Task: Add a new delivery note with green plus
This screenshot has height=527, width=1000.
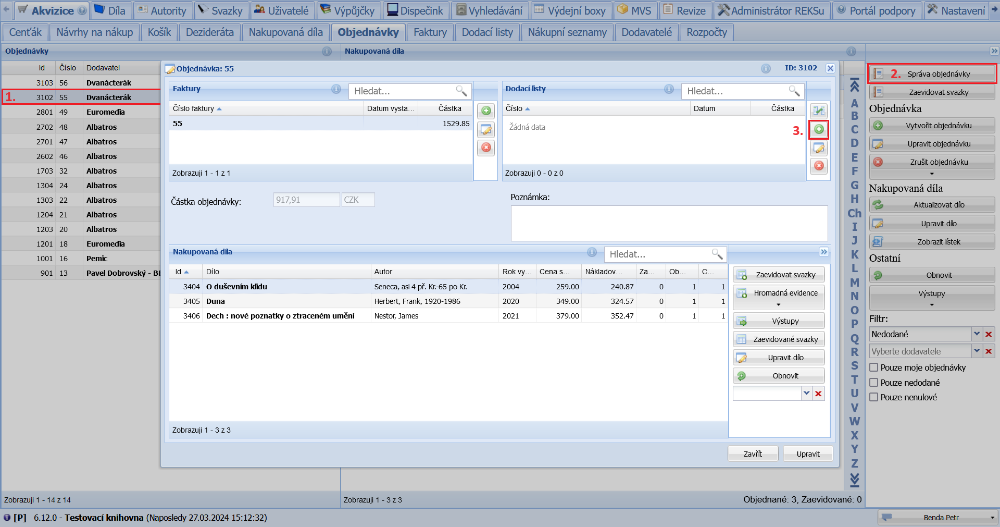Action: click(x=819, y=129)
